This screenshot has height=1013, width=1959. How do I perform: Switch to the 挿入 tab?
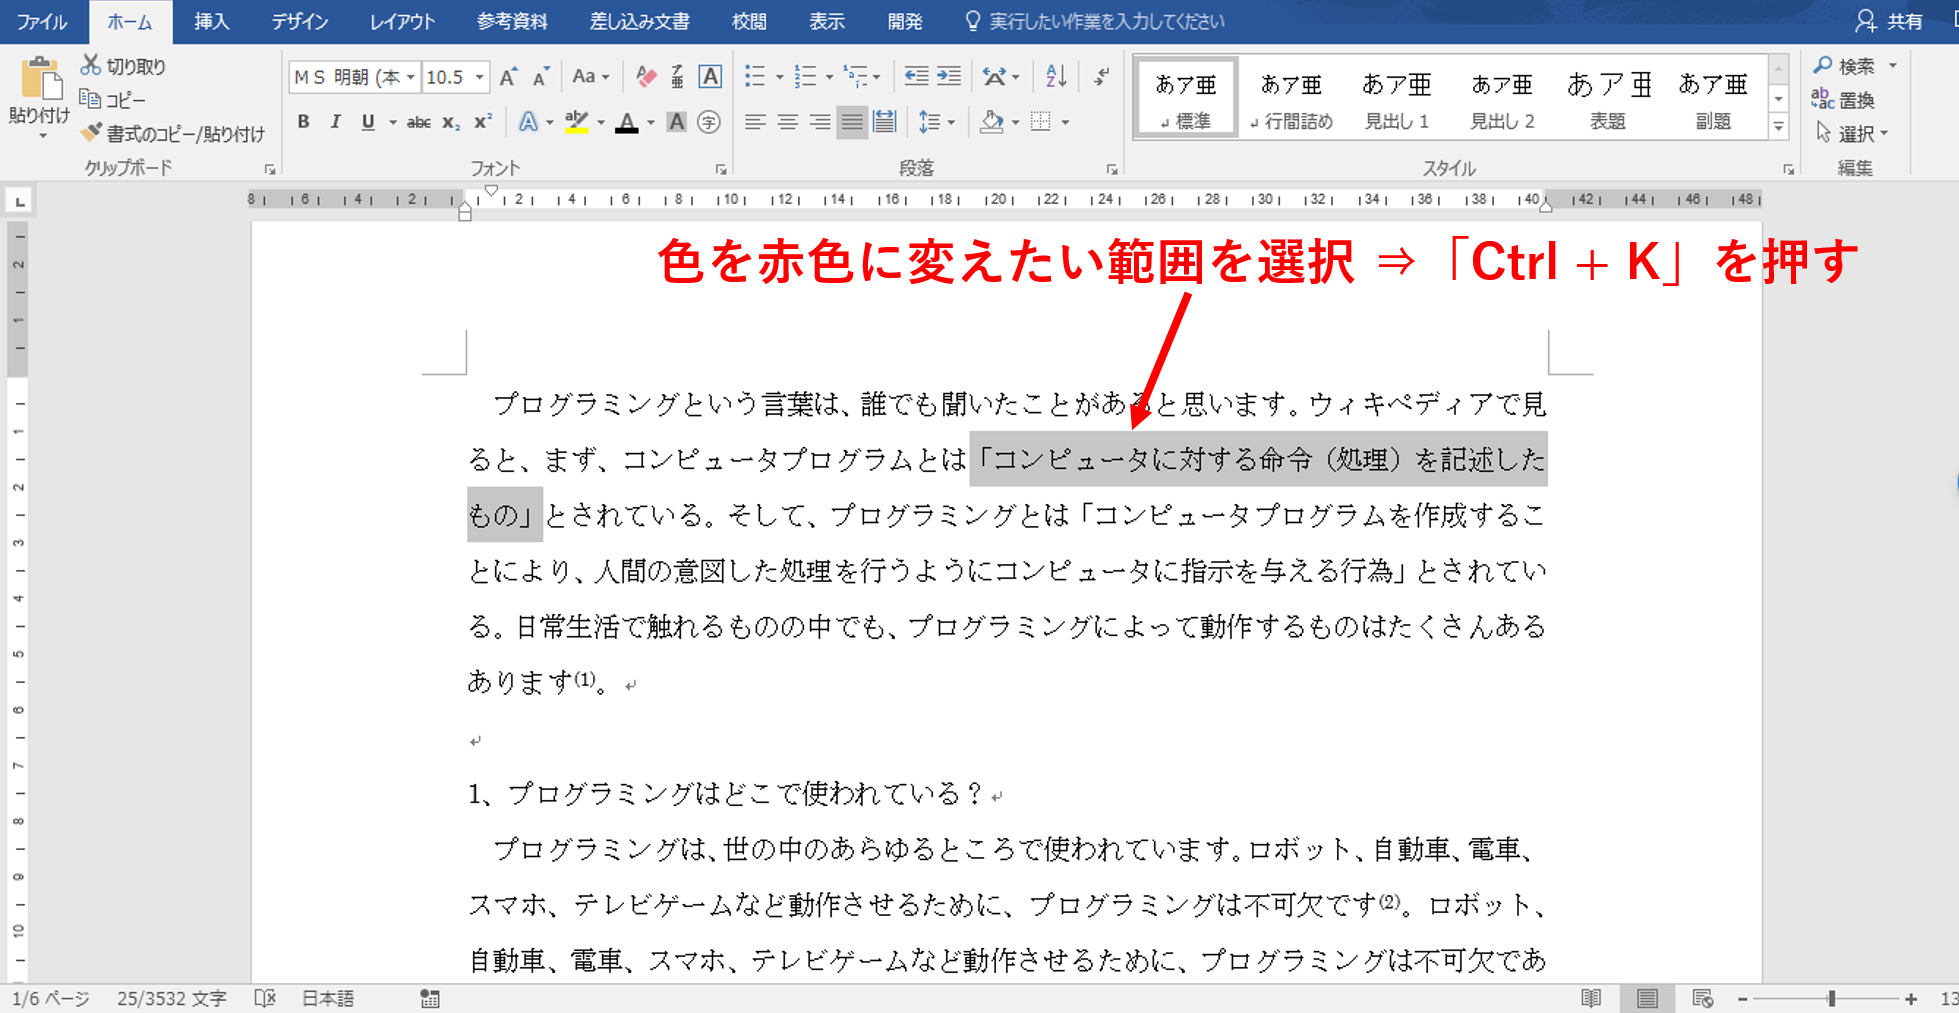(x=211, y=21)
